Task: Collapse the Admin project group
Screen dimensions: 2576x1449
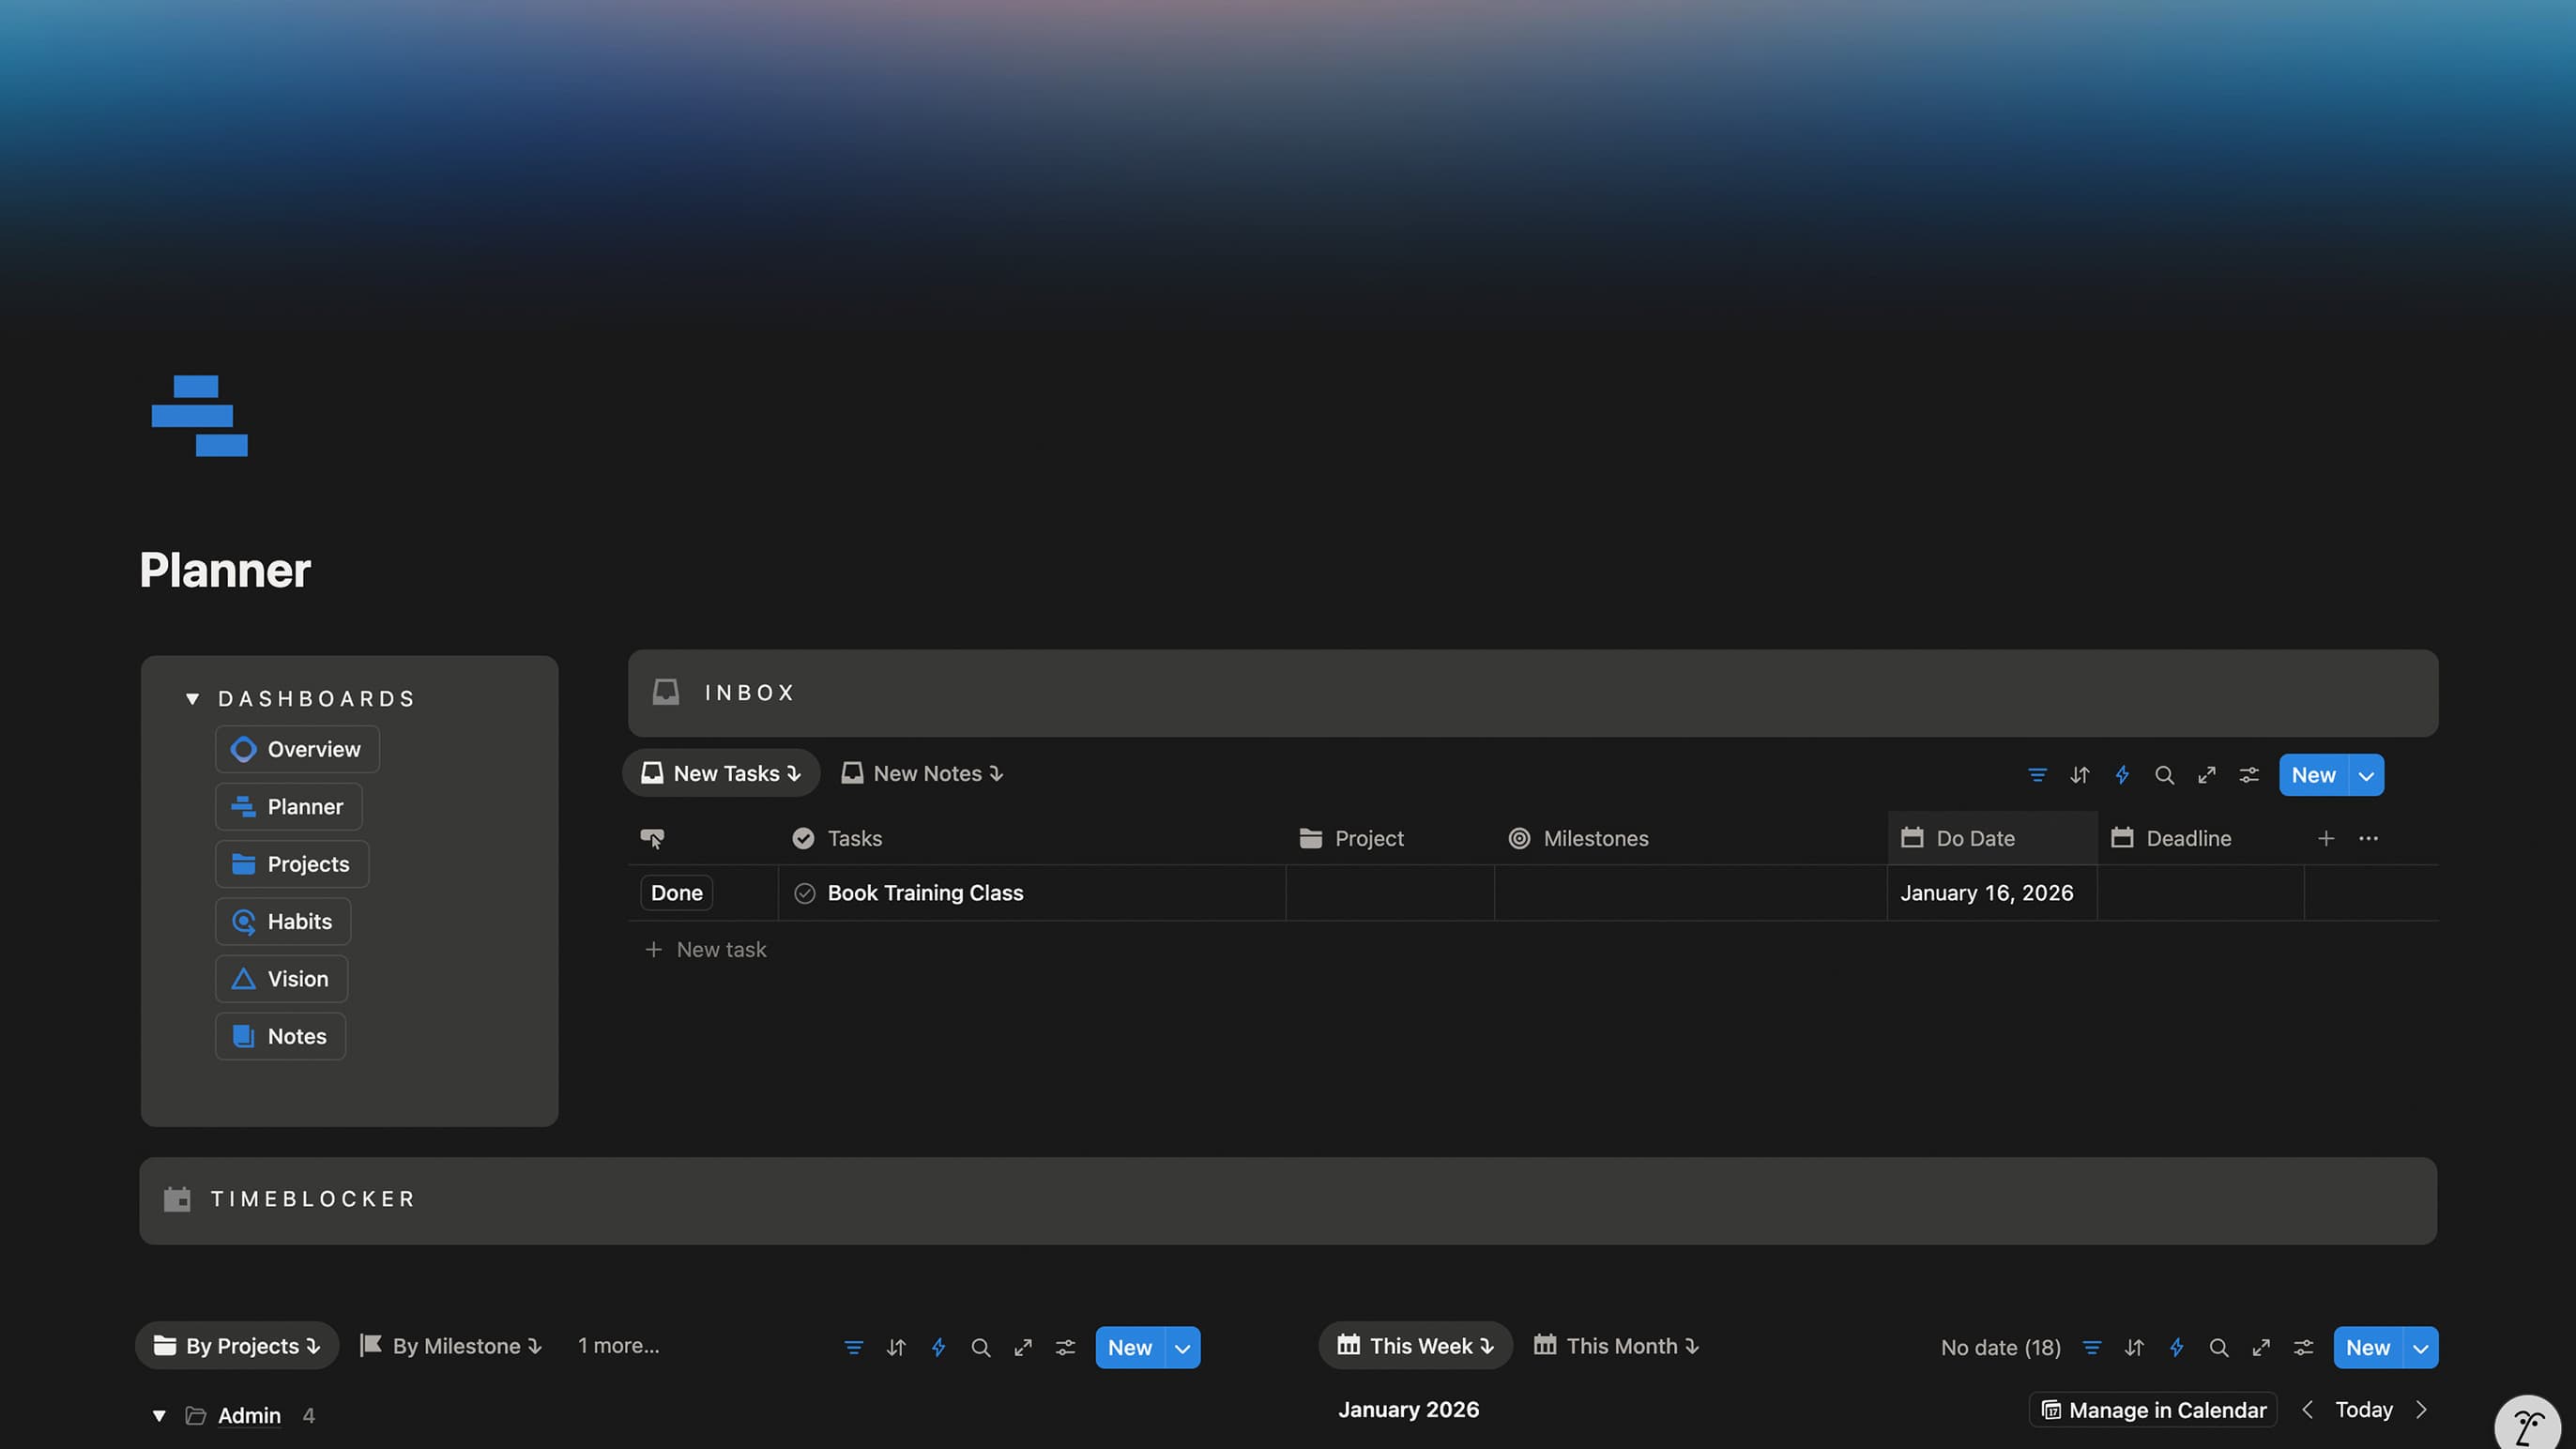Action: (x=159, y=1415)
